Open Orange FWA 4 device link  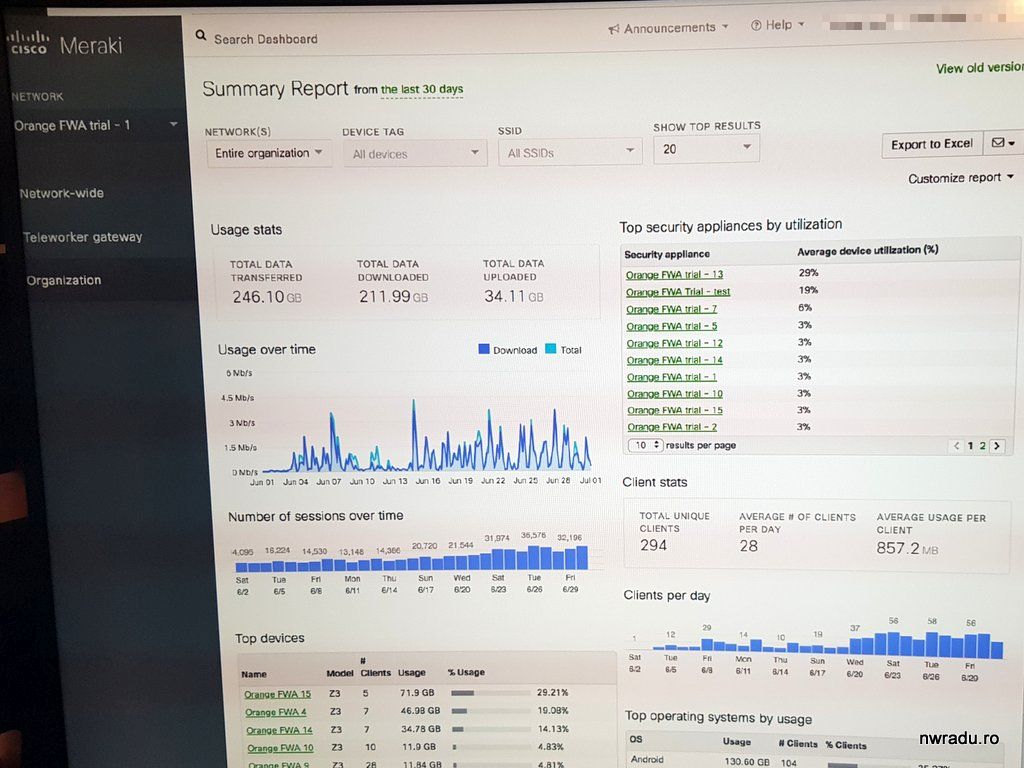click(276, 712)
